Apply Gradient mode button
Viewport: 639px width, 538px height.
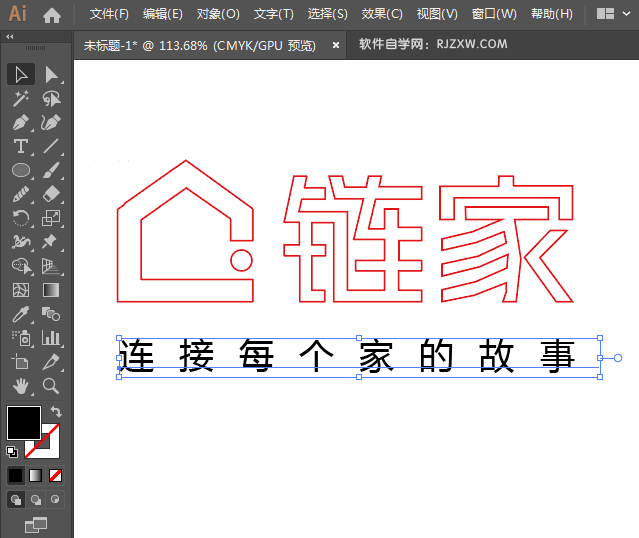point(35,475)
